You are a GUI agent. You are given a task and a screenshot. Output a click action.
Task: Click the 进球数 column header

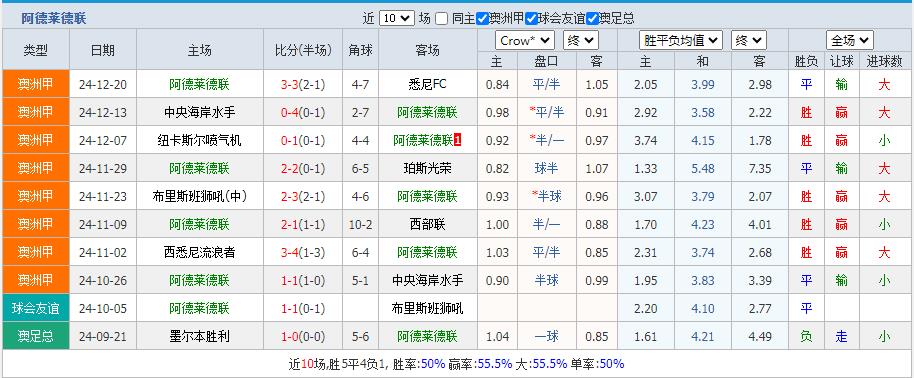click(884, 61)
